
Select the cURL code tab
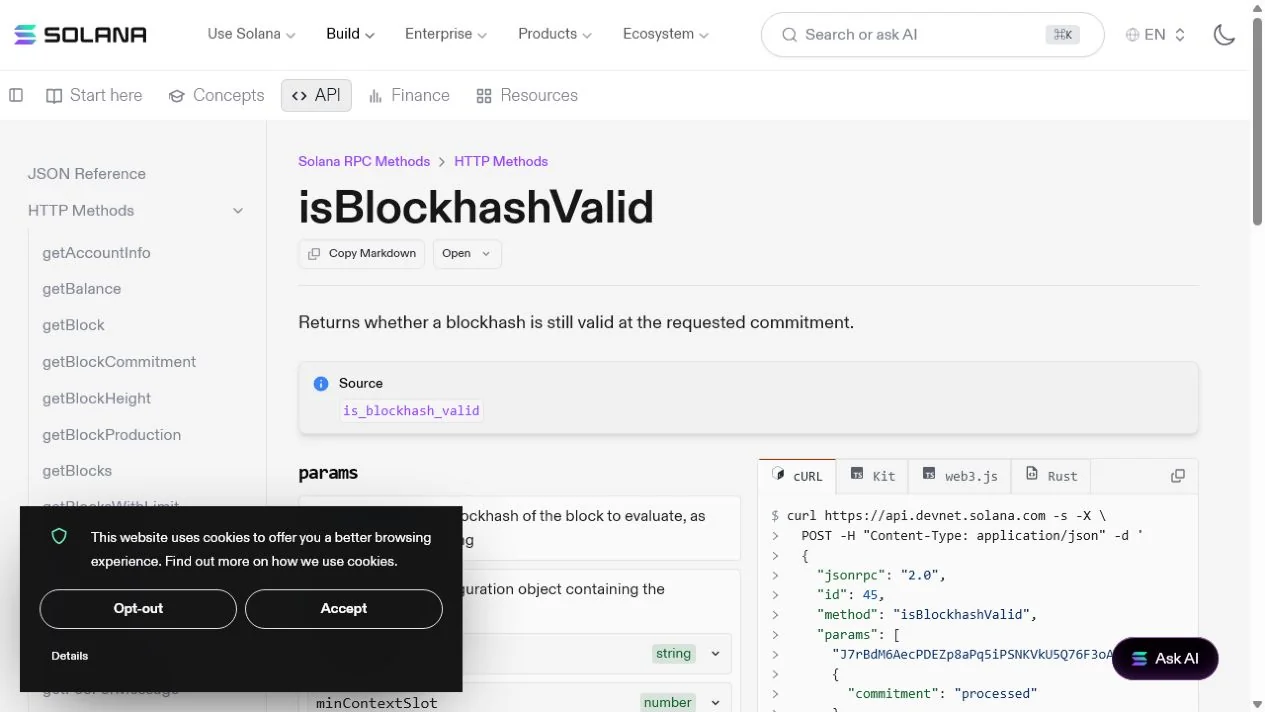click(798, 476)
